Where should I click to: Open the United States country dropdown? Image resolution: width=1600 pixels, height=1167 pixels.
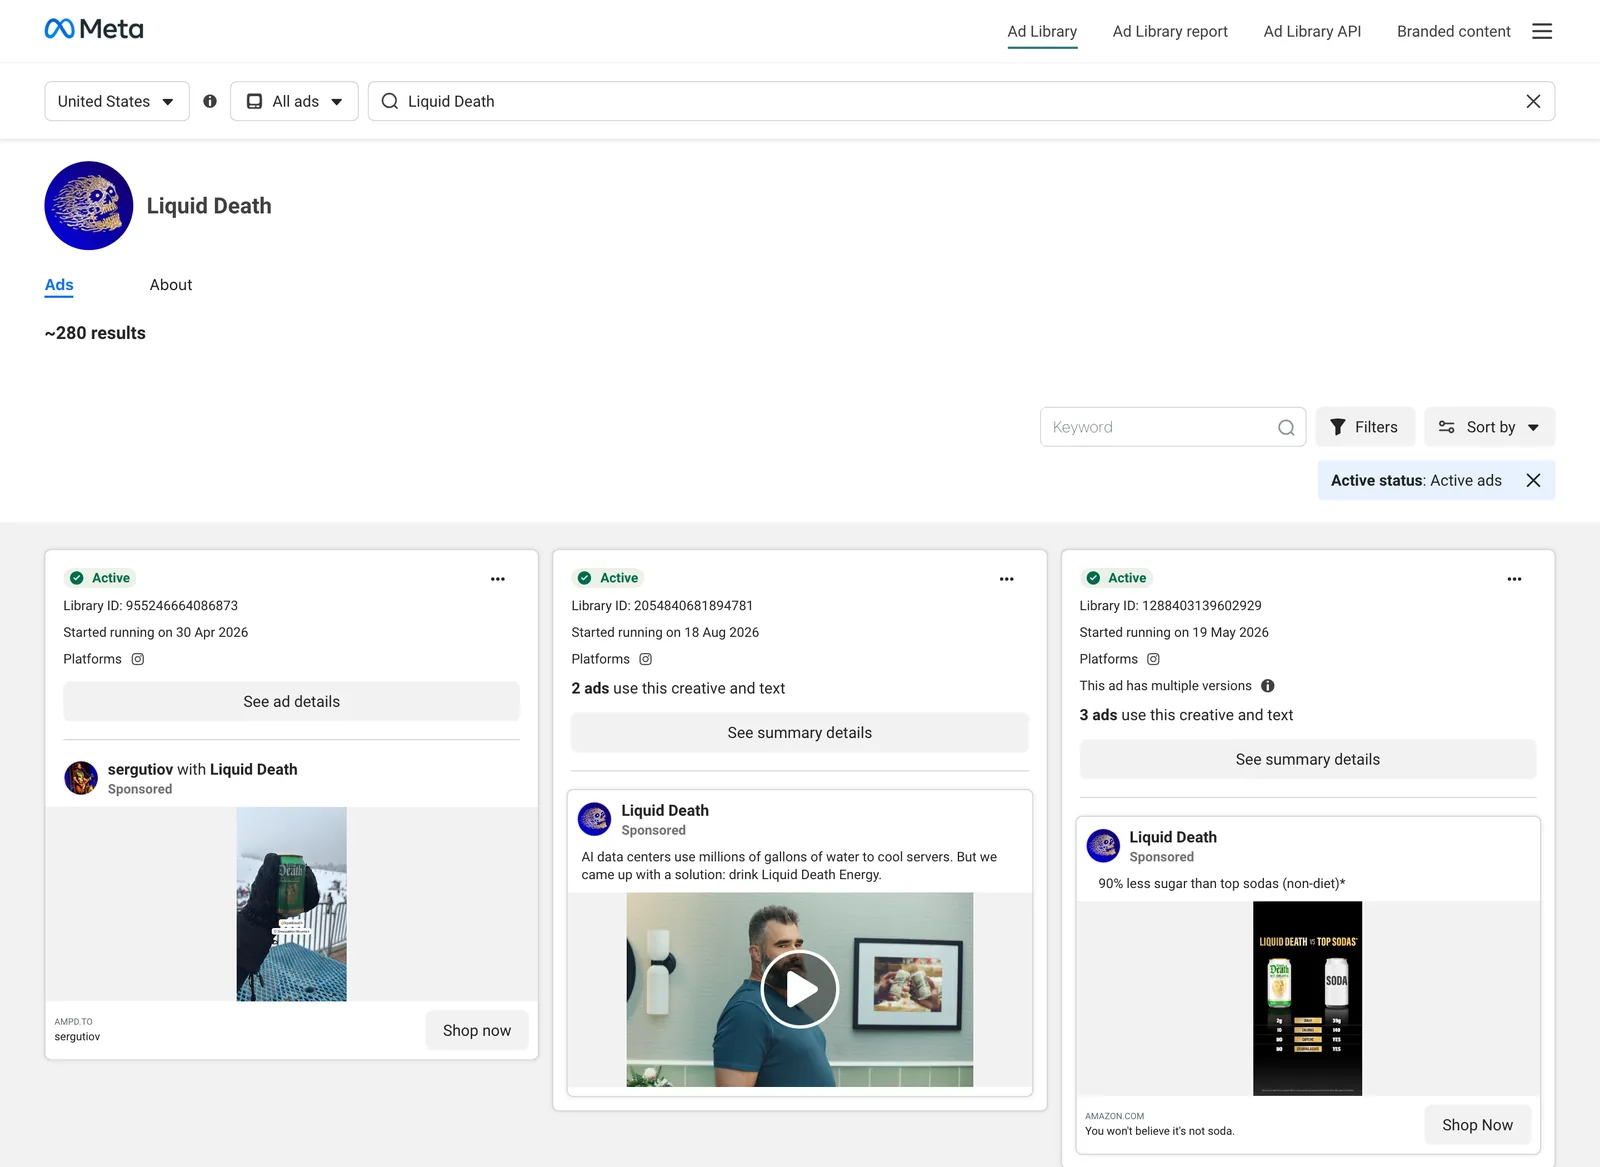pyautogui.click(x=117, y=101)
